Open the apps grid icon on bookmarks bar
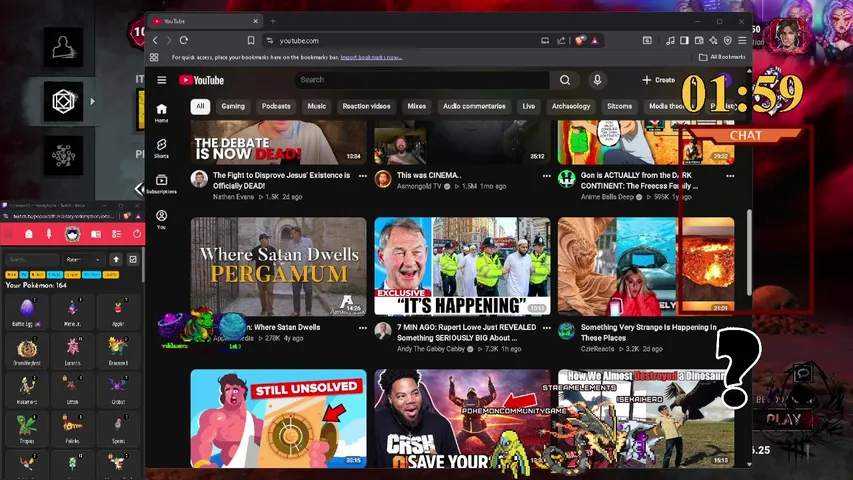The width and height of the screenshot is (853, 480). pyautogui.click(x=154, y=57)
